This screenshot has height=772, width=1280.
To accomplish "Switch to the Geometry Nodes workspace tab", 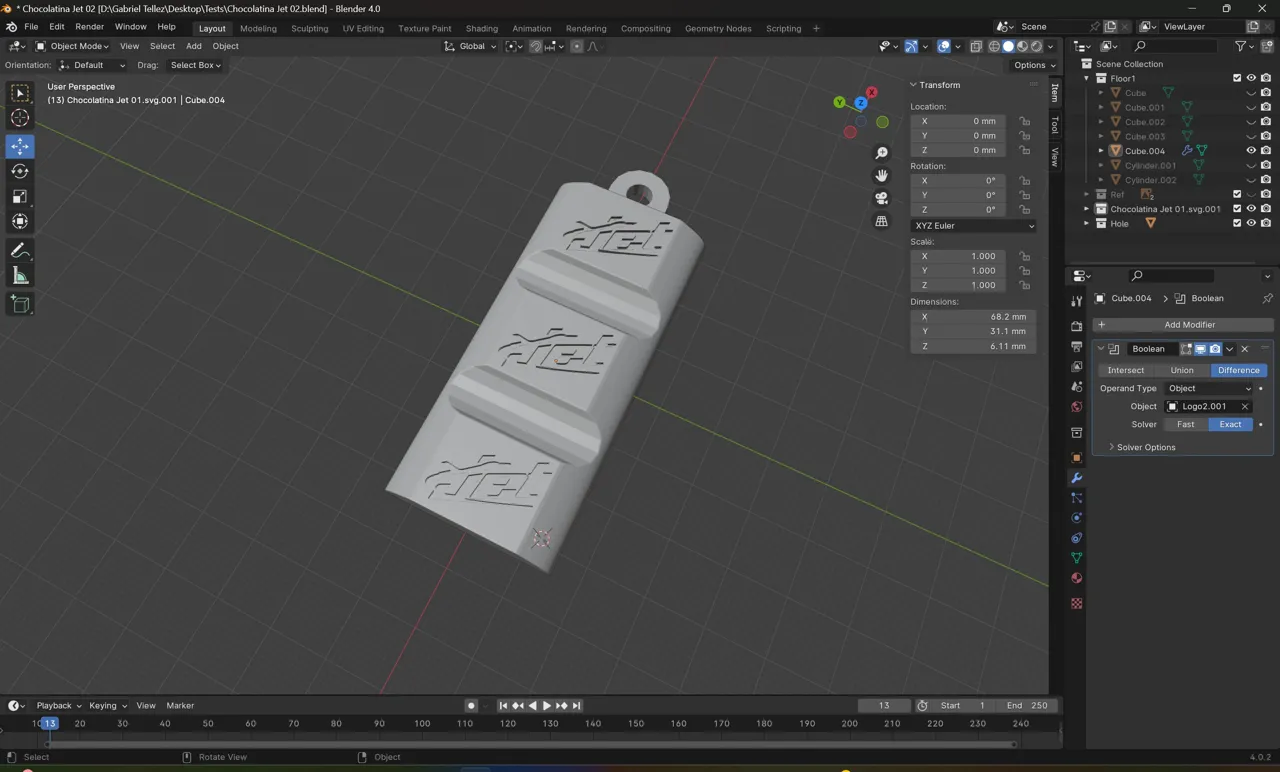I will click(x=718, y=28).
